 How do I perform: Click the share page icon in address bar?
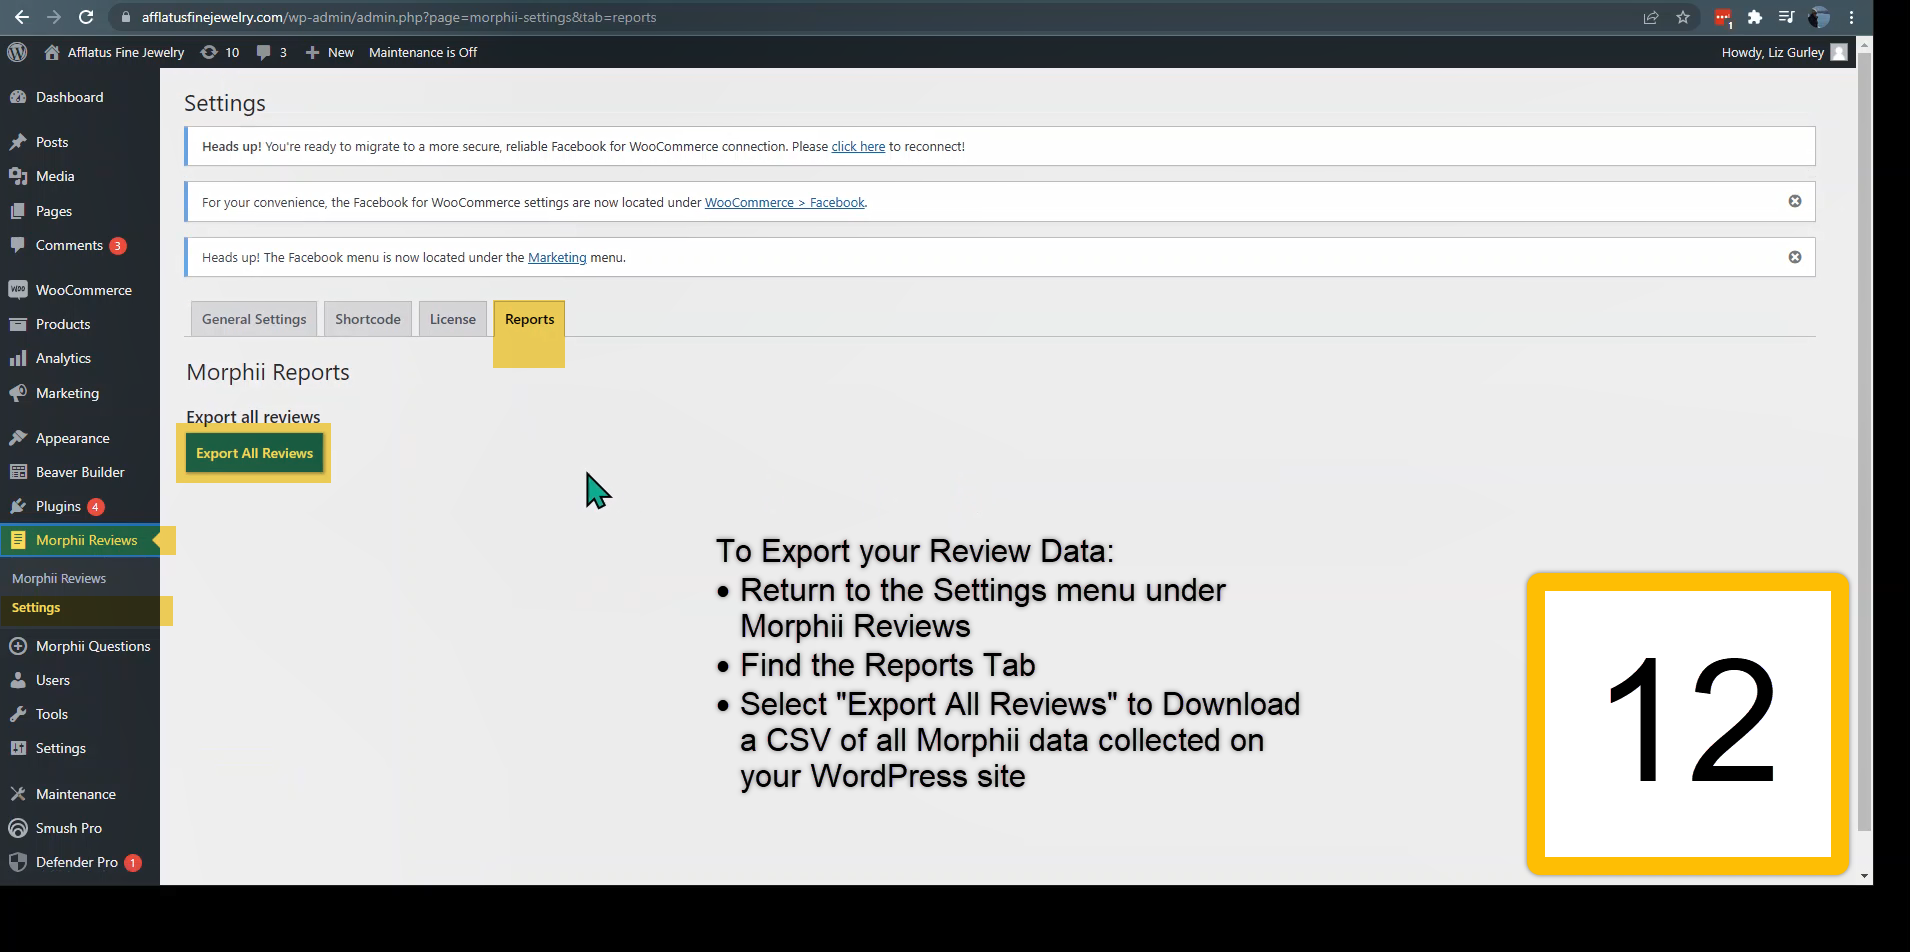point(1651,17)
